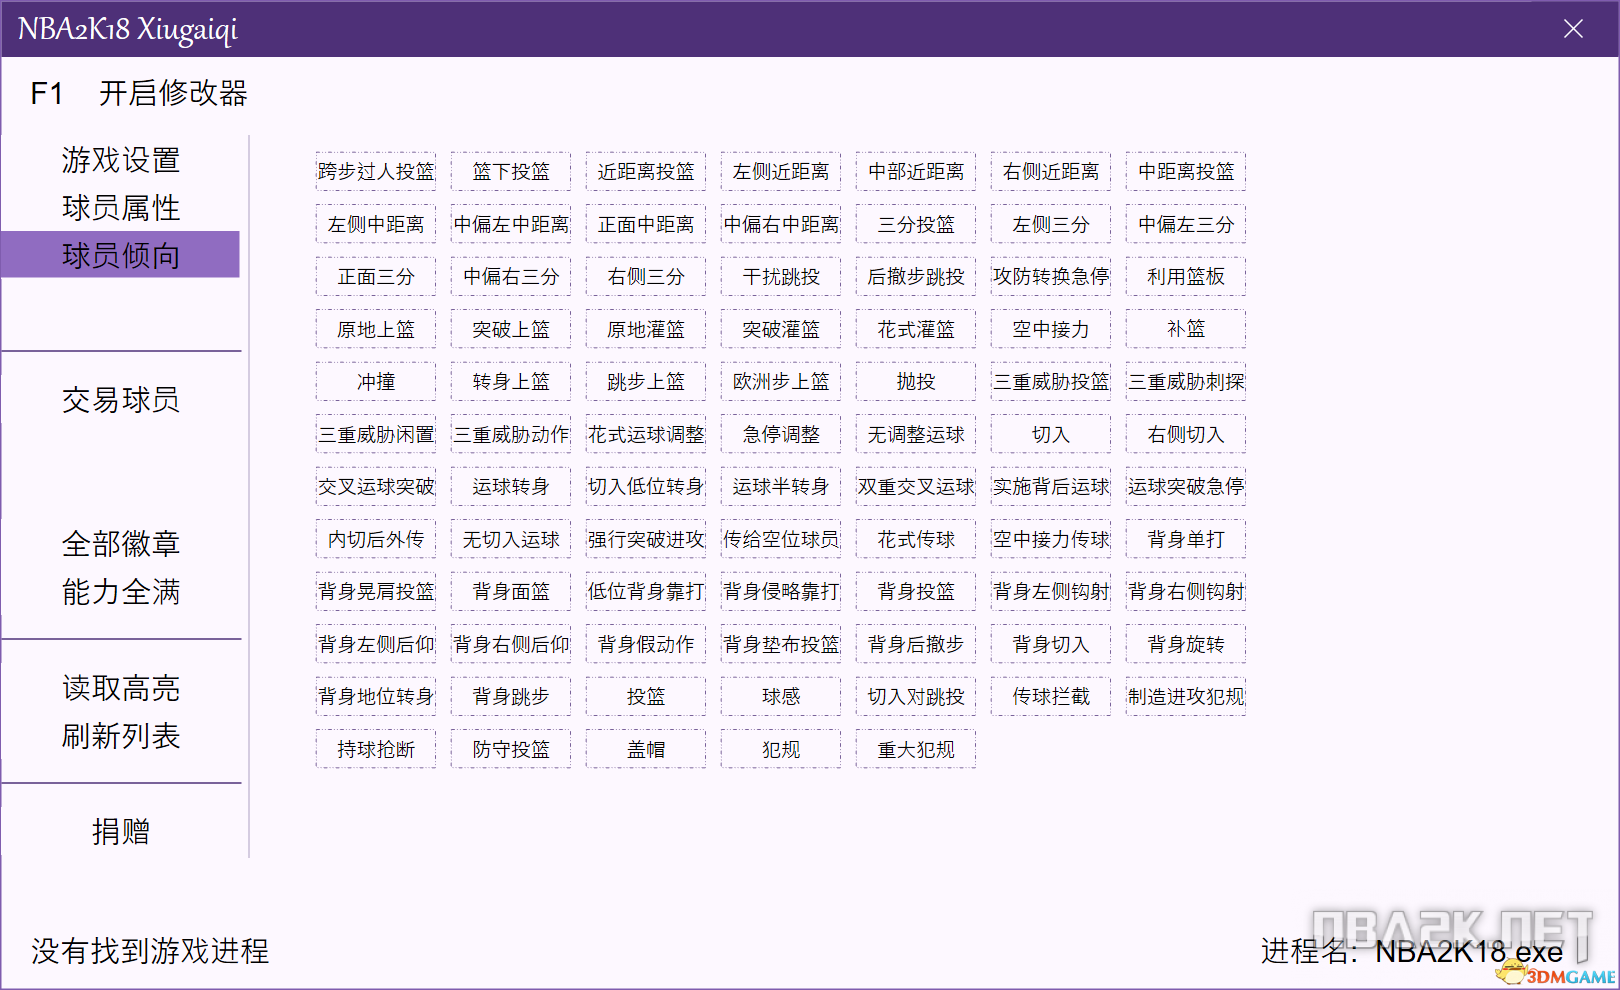Select 中部近距离 tendency
The width and height of the screenshot is (1620, 990).
tap(916, 171)
